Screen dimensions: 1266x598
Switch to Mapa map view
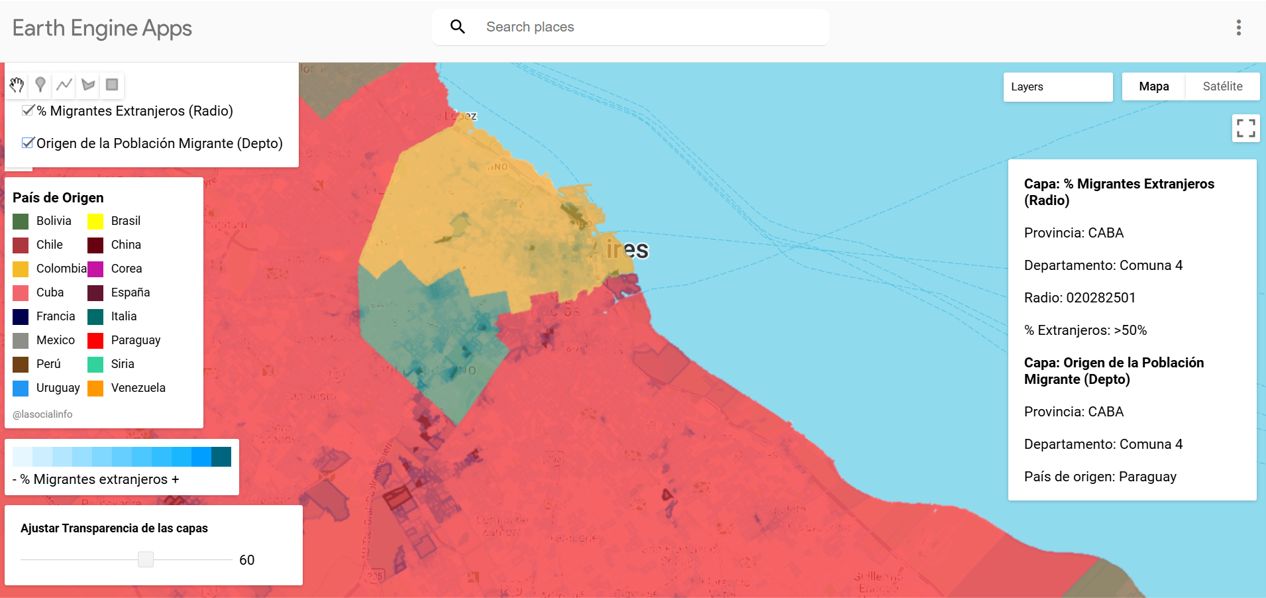(1153, 87)
